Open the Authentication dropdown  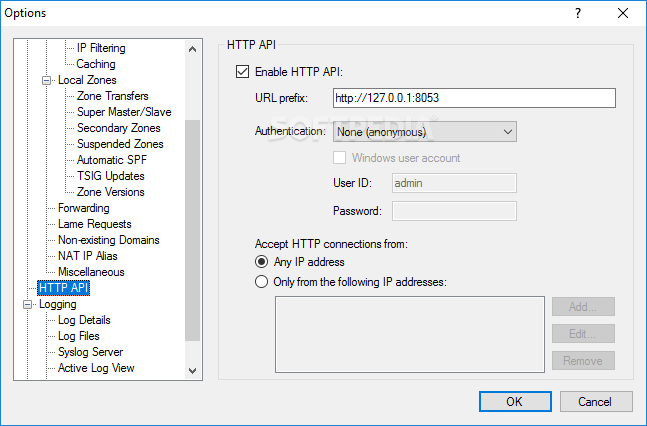coord(425,132)
